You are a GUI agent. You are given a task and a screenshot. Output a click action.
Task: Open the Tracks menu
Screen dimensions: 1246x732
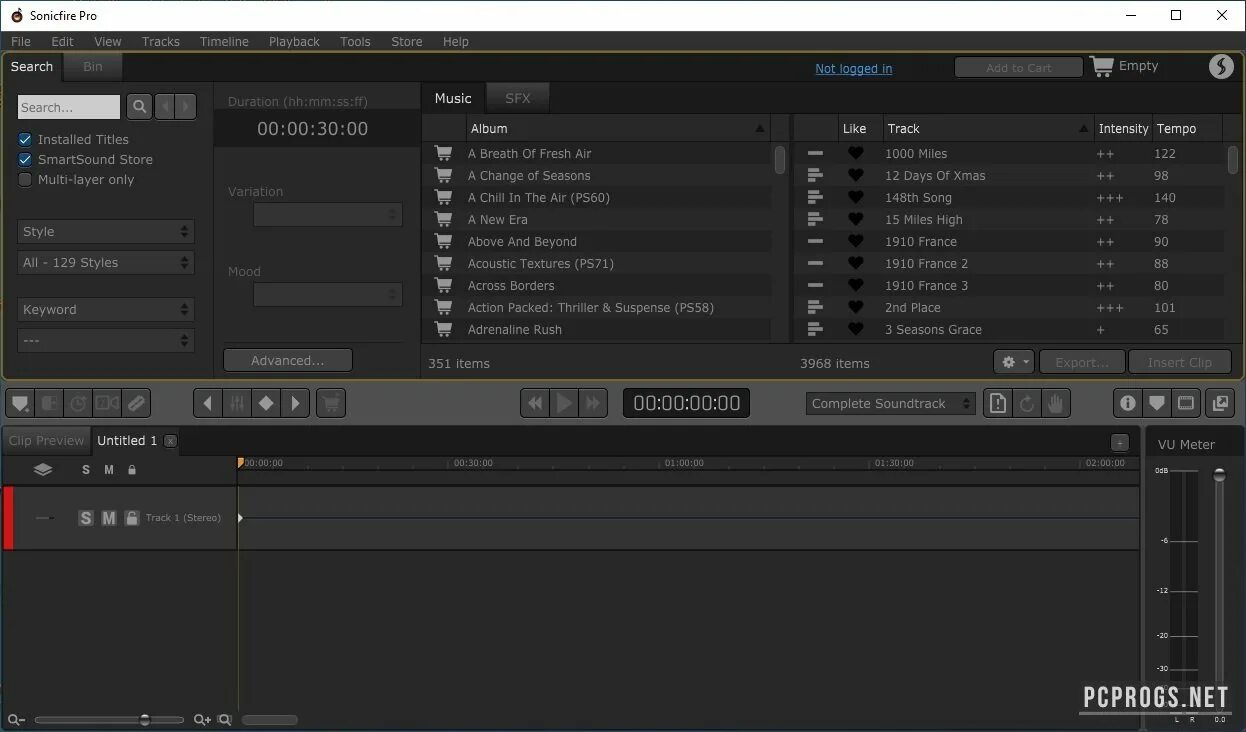coord(161,41)
